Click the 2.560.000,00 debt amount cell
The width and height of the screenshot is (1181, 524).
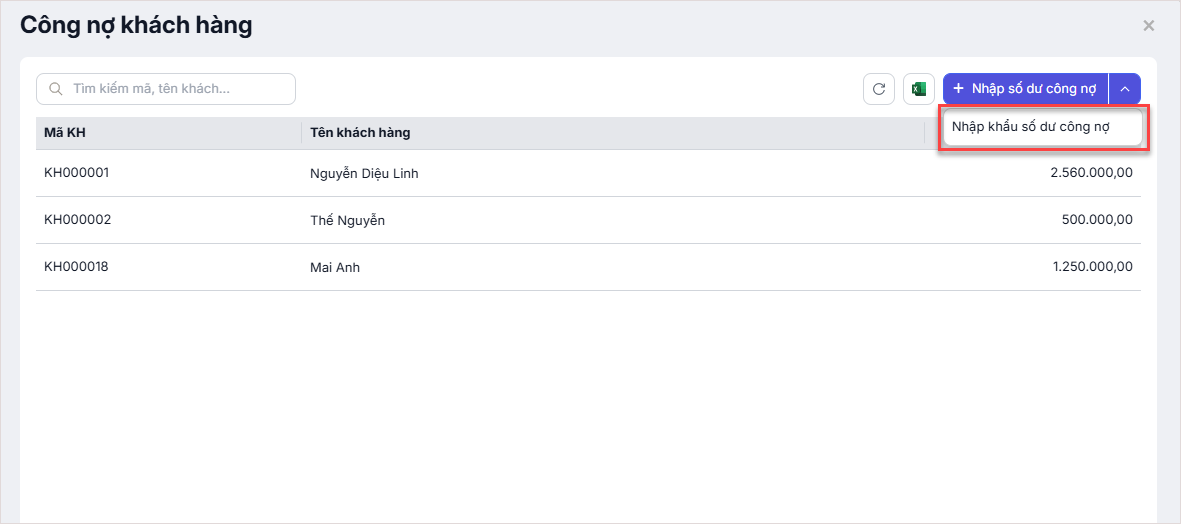click(x=1091, y=173)
